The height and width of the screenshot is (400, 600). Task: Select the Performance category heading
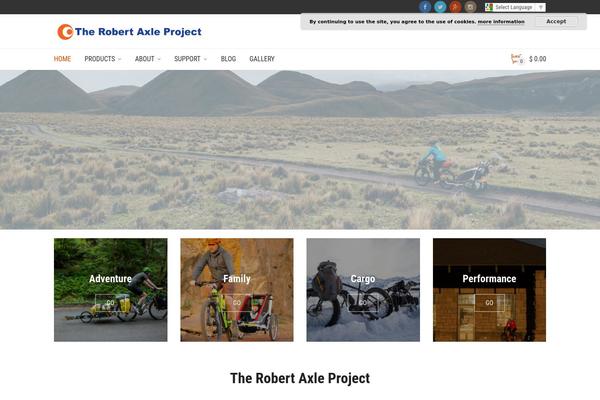(489, 279)
